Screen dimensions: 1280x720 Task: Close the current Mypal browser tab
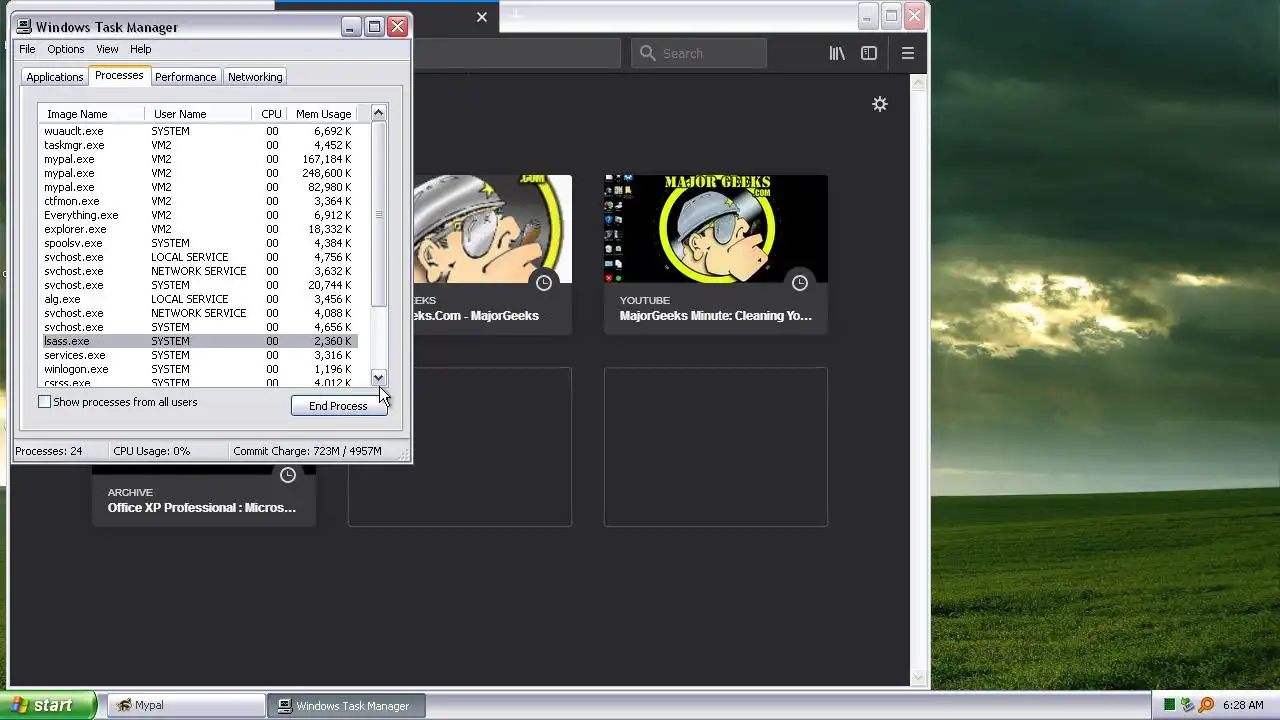point(482,17)
